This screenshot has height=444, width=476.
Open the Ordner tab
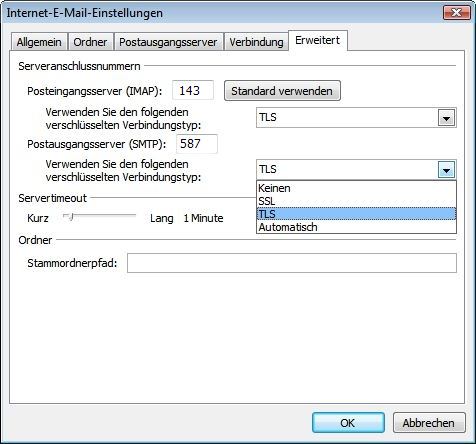90,42
